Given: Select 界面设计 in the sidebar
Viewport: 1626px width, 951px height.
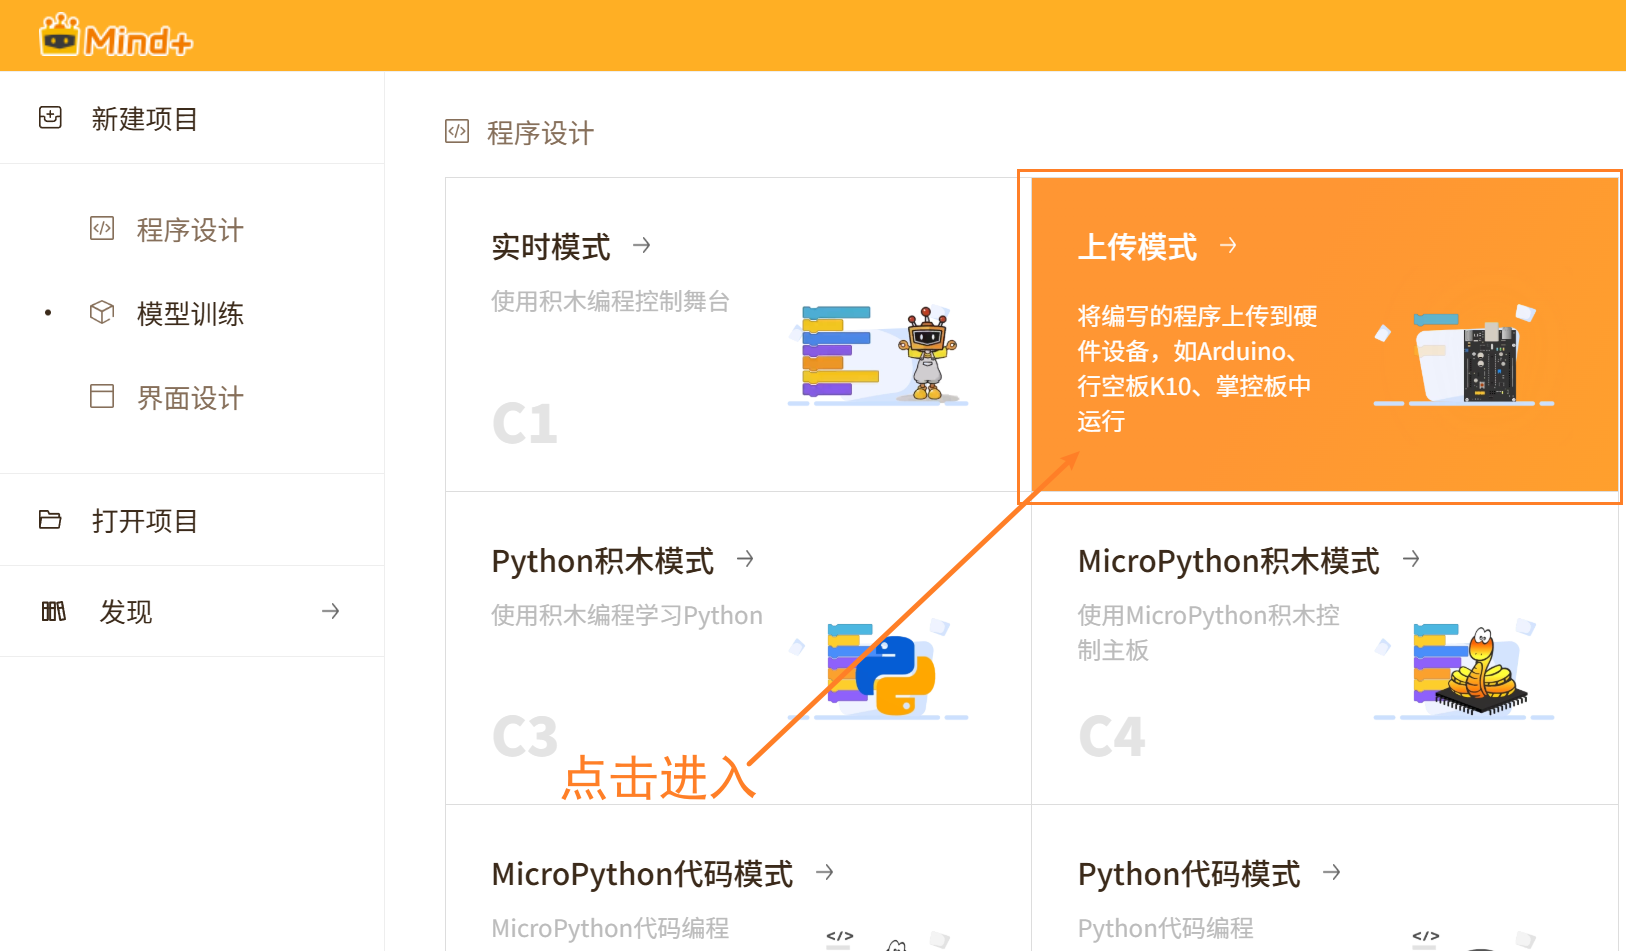Looking at the screenshot, I should 190,398.
